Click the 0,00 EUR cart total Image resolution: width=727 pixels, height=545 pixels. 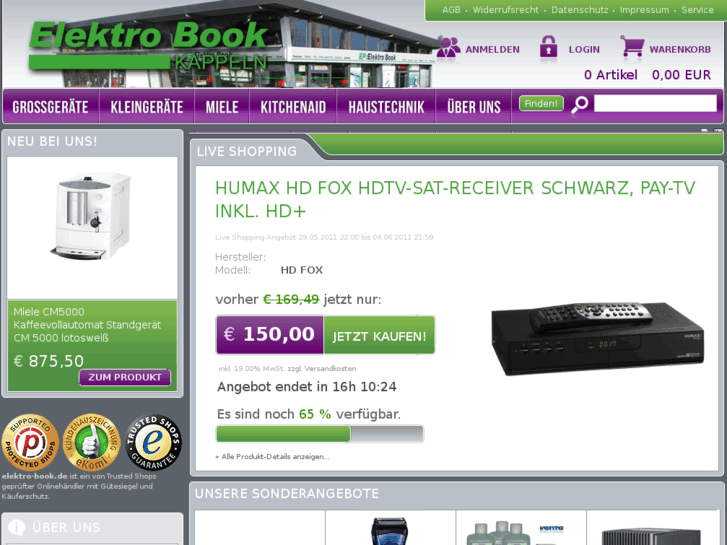point(681,75)
